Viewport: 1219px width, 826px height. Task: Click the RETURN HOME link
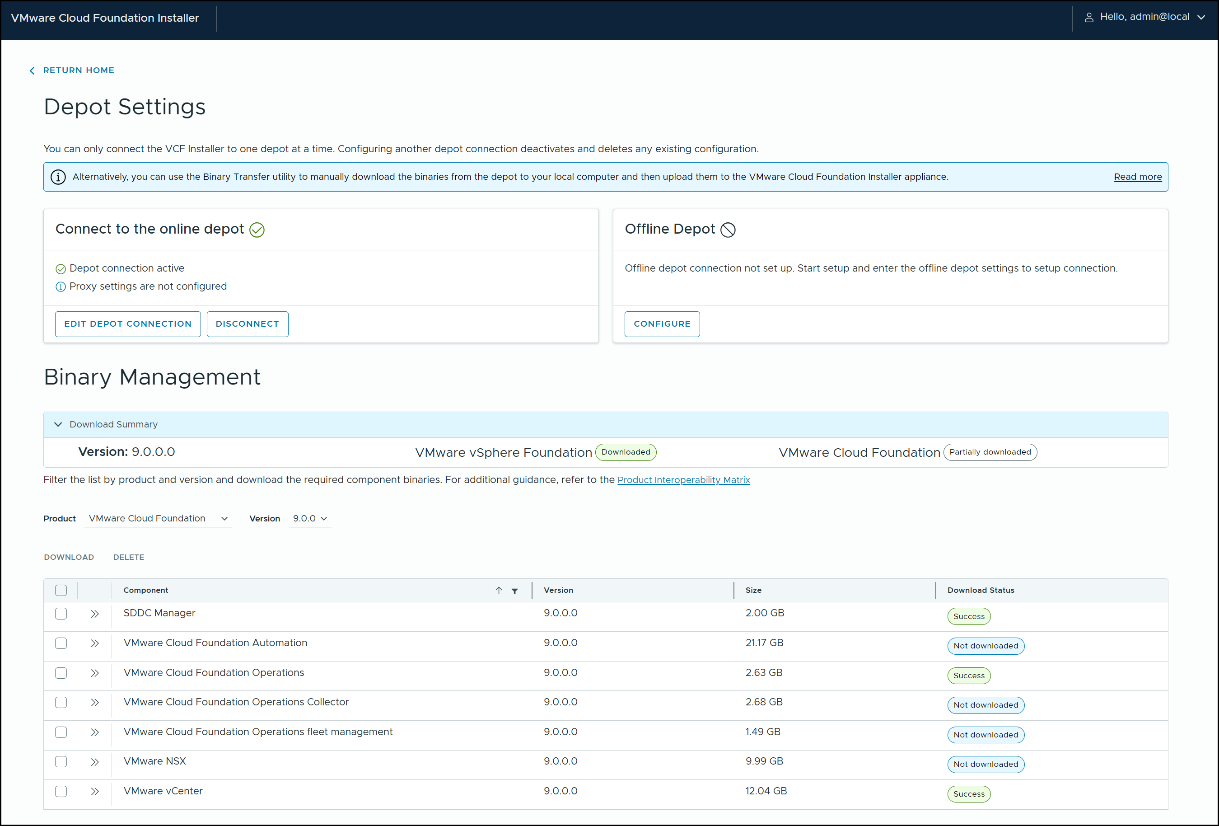(79, 70)
